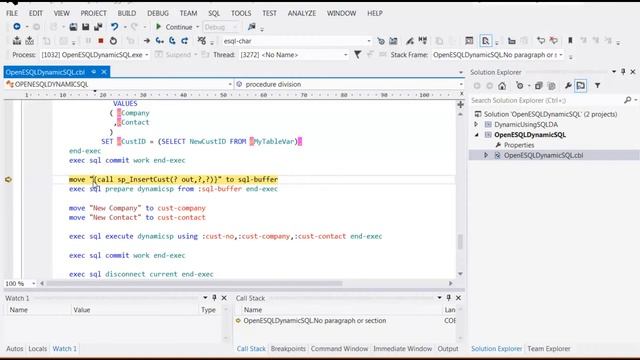640x360 pixels.
Task: Click the thread filter funnel icon
Action: pos(358,55)
